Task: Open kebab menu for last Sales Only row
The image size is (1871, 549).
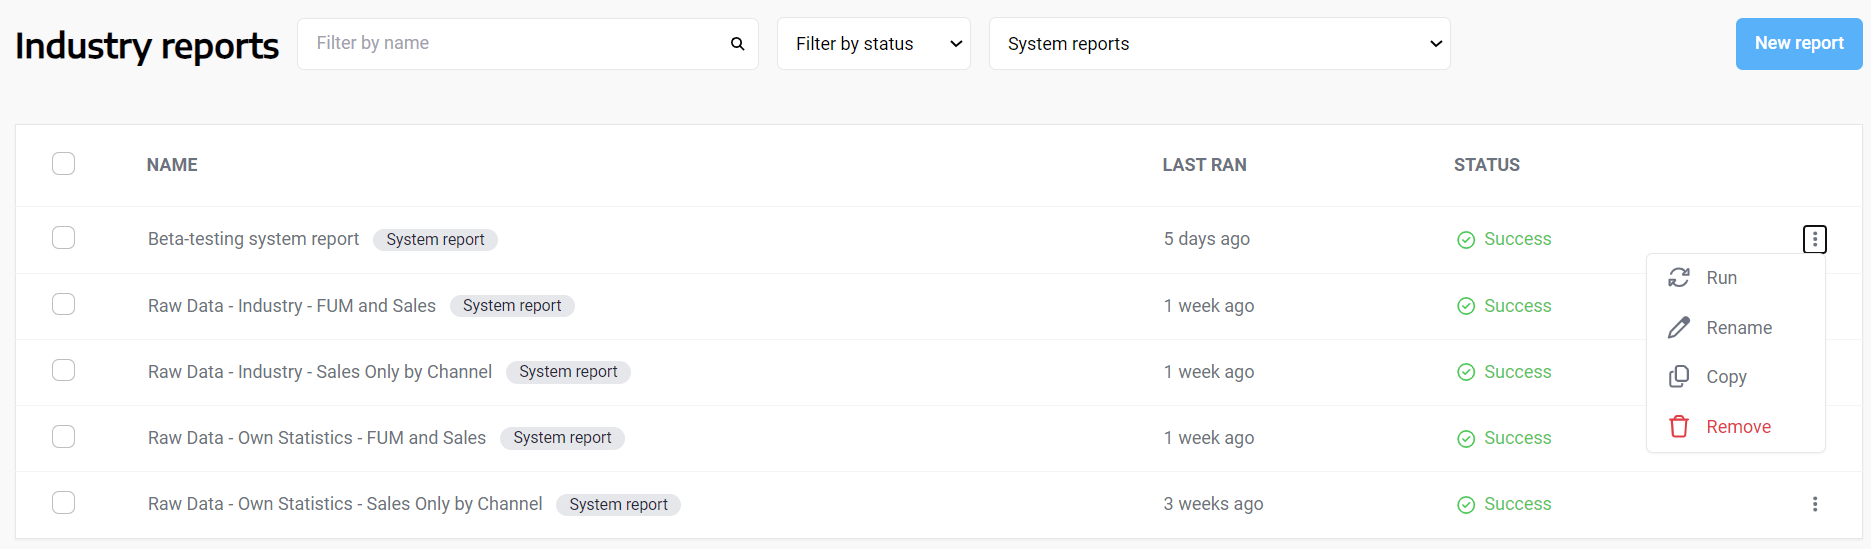Action: click(x=1814, y=504)
